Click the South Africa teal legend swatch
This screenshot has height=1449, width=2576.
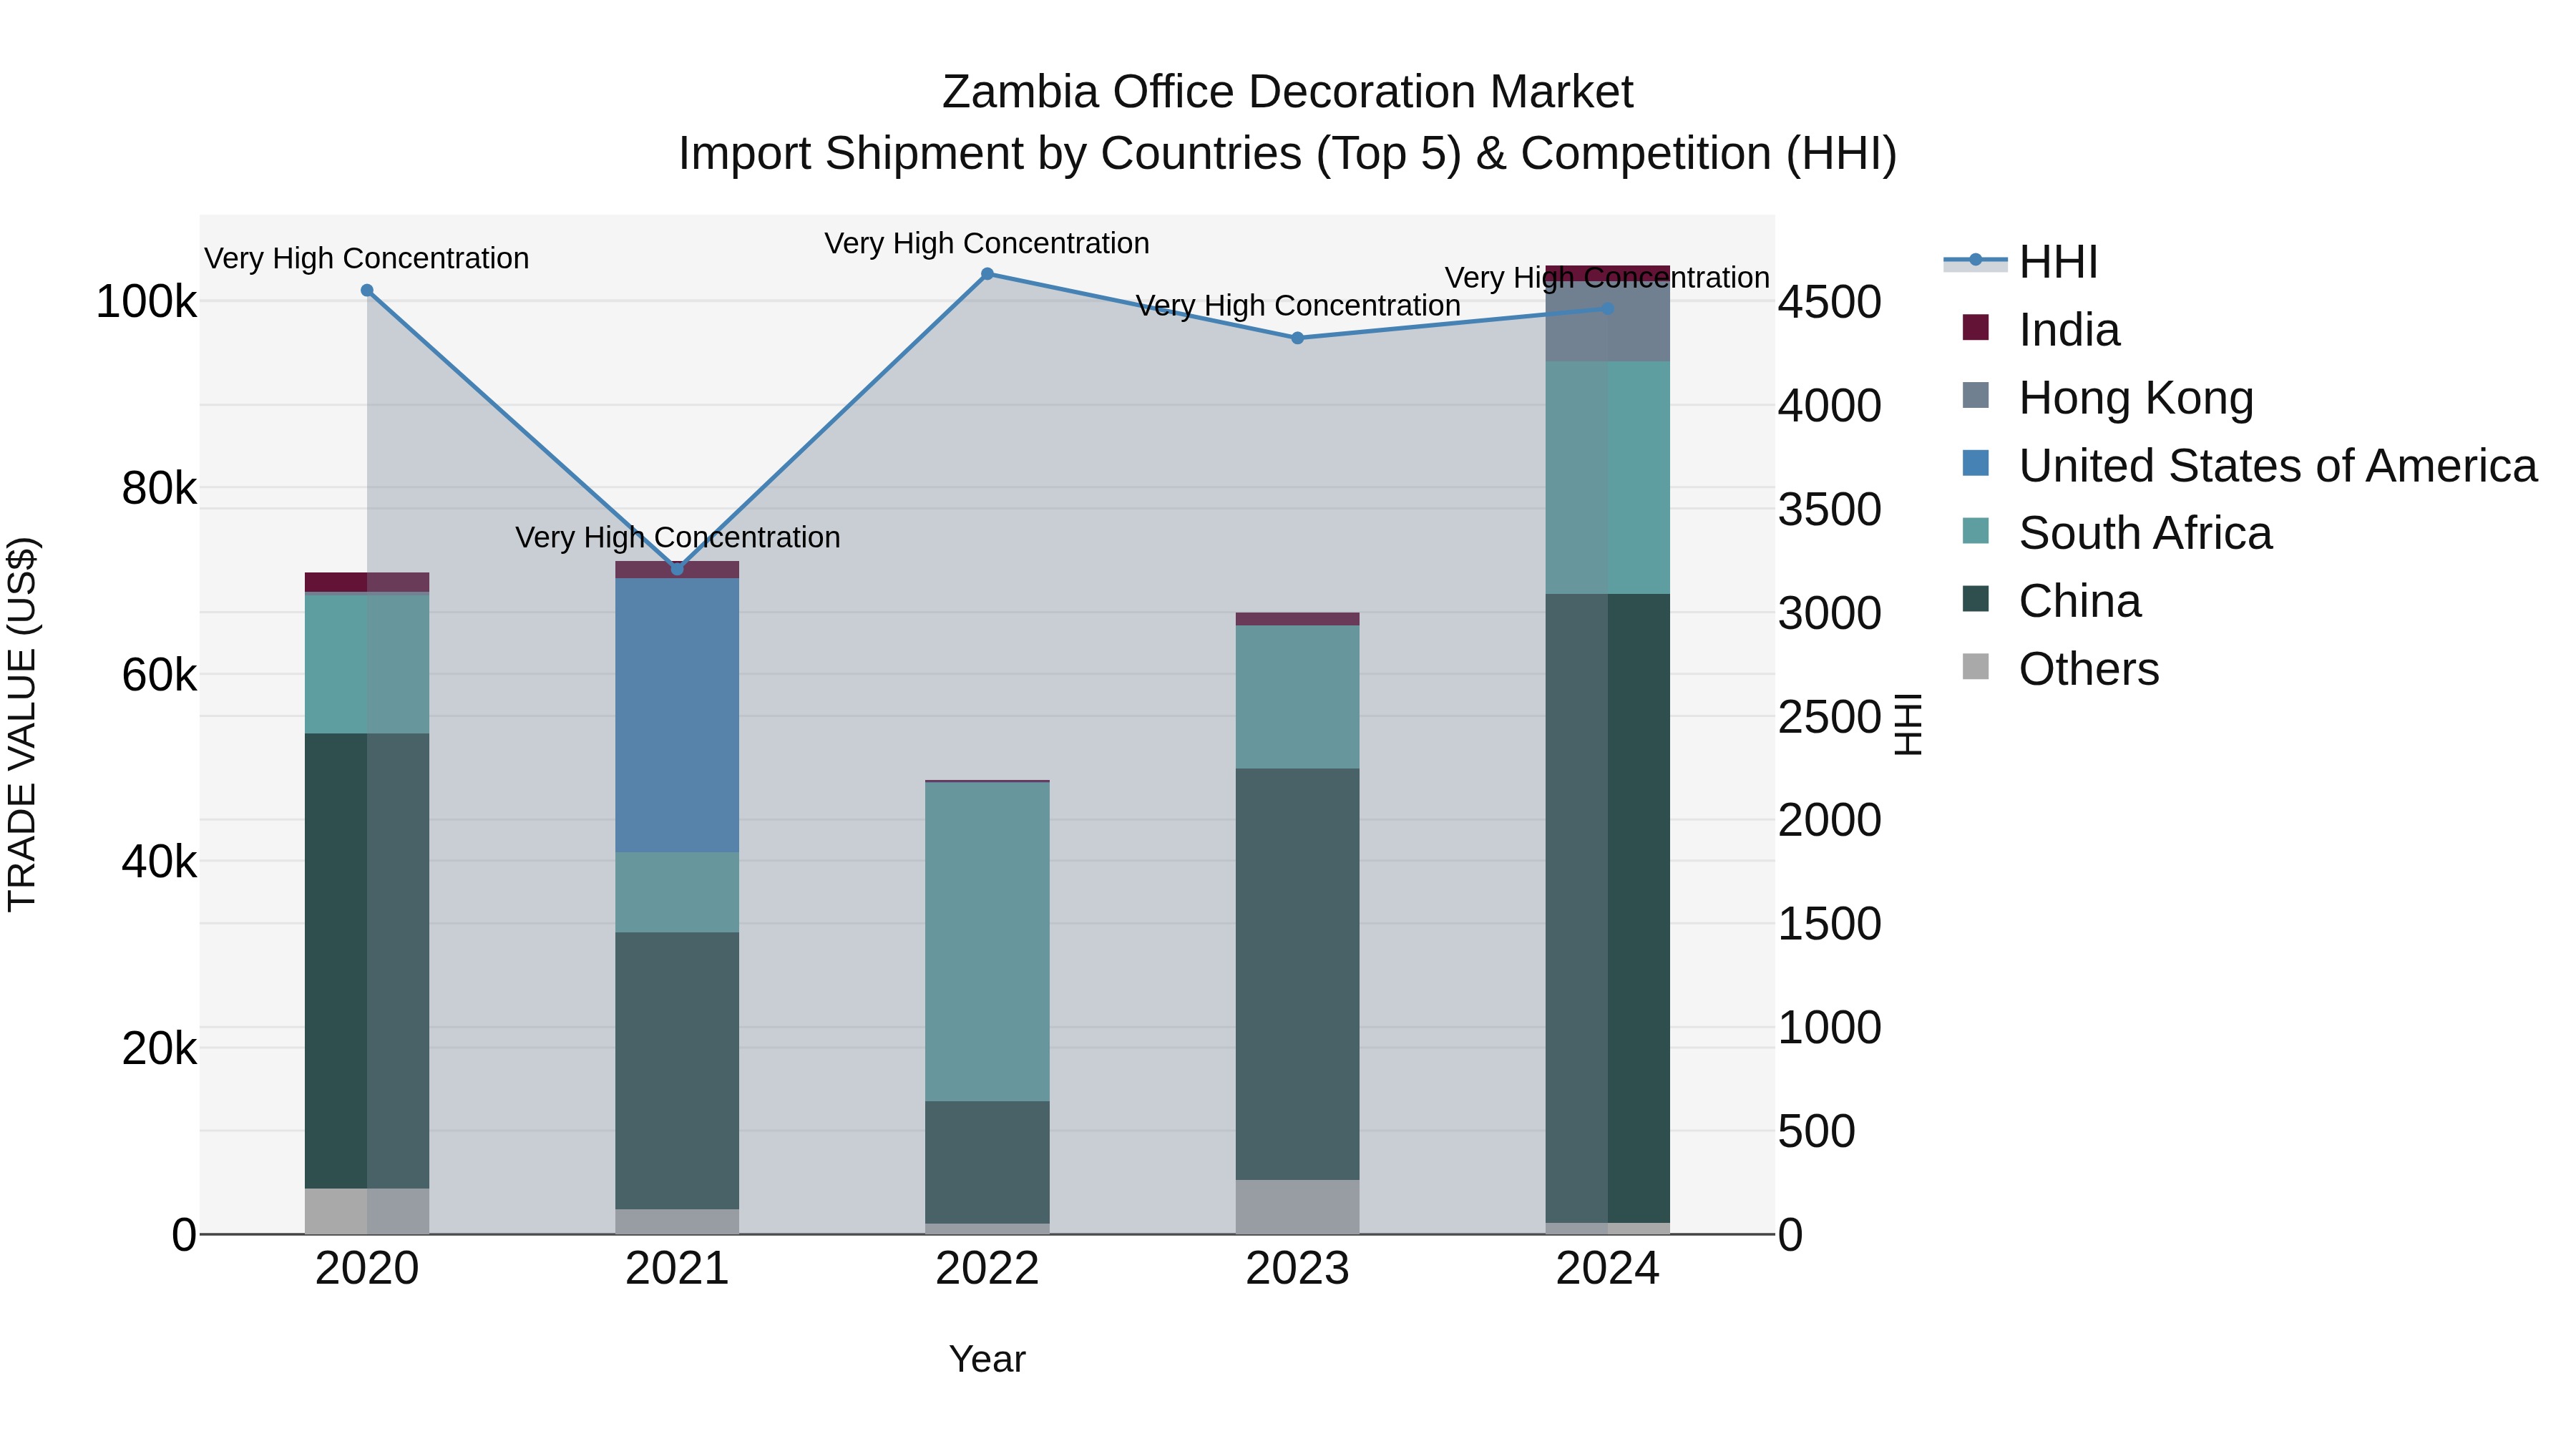pyautogui.click(x=1976, y=531)
